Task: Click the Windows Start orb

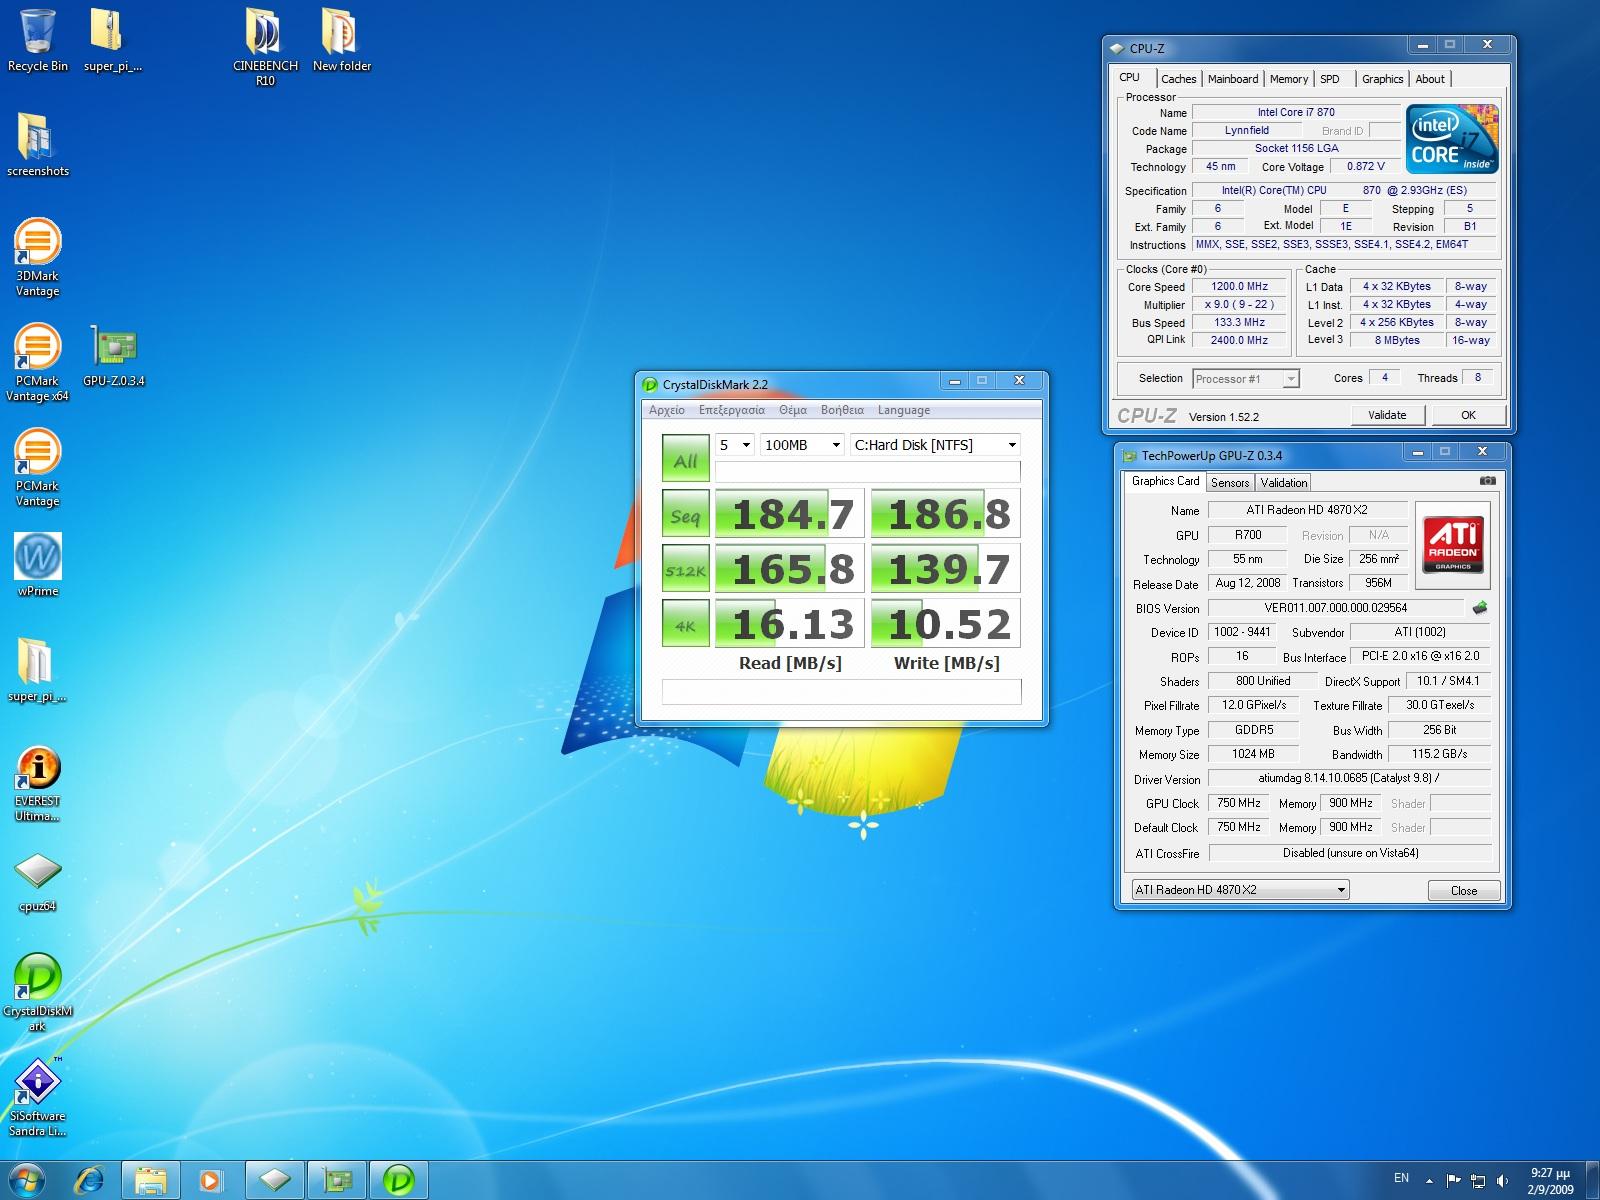Action: click(26, 1180)
